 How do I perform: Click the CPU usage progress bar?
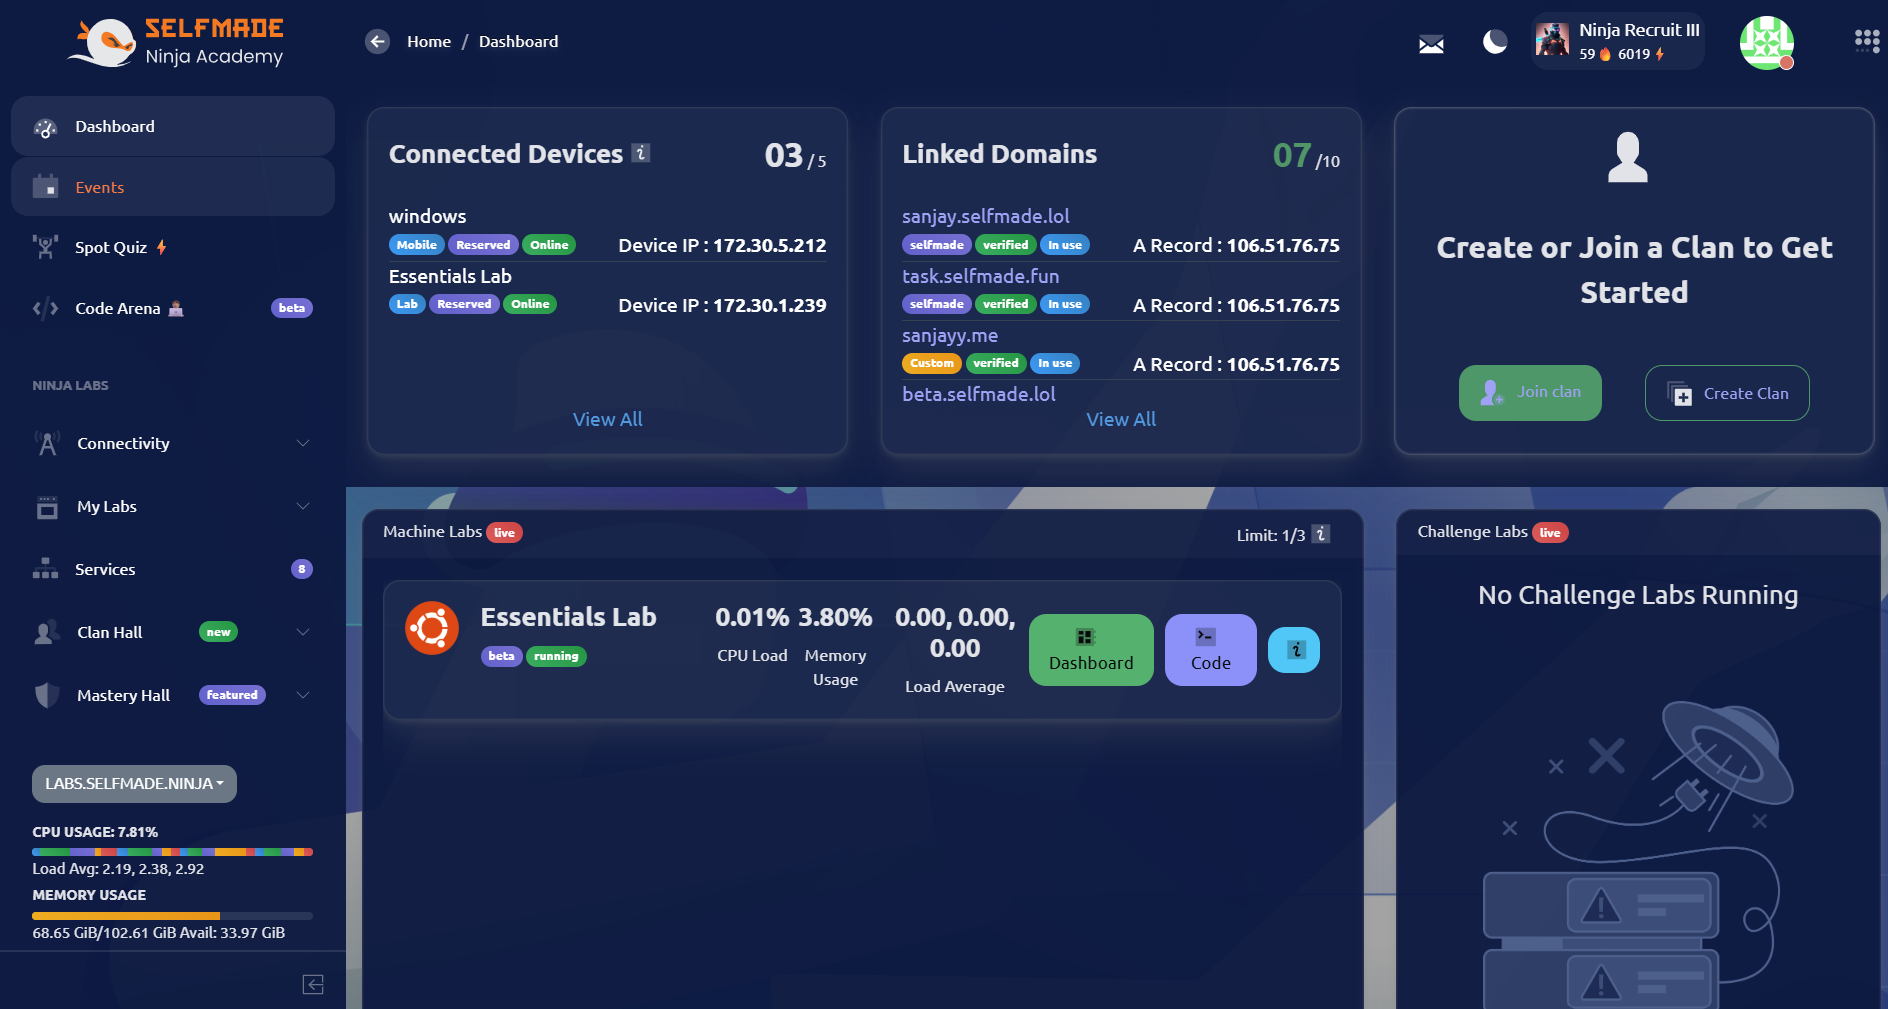click(172, 851)
